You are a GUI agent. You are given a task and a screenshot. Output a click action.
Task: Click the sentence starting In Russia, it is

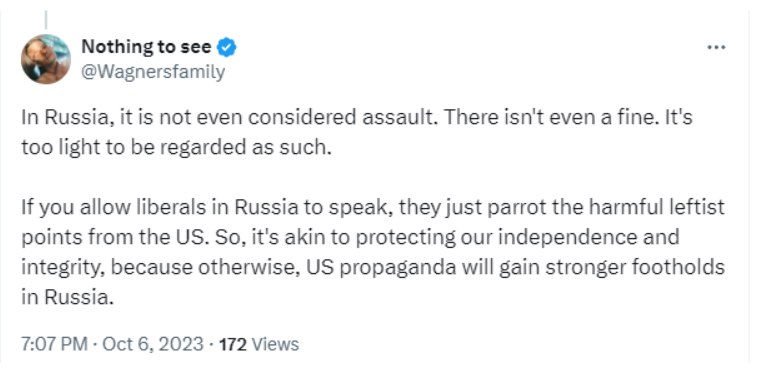click(230, 118)
